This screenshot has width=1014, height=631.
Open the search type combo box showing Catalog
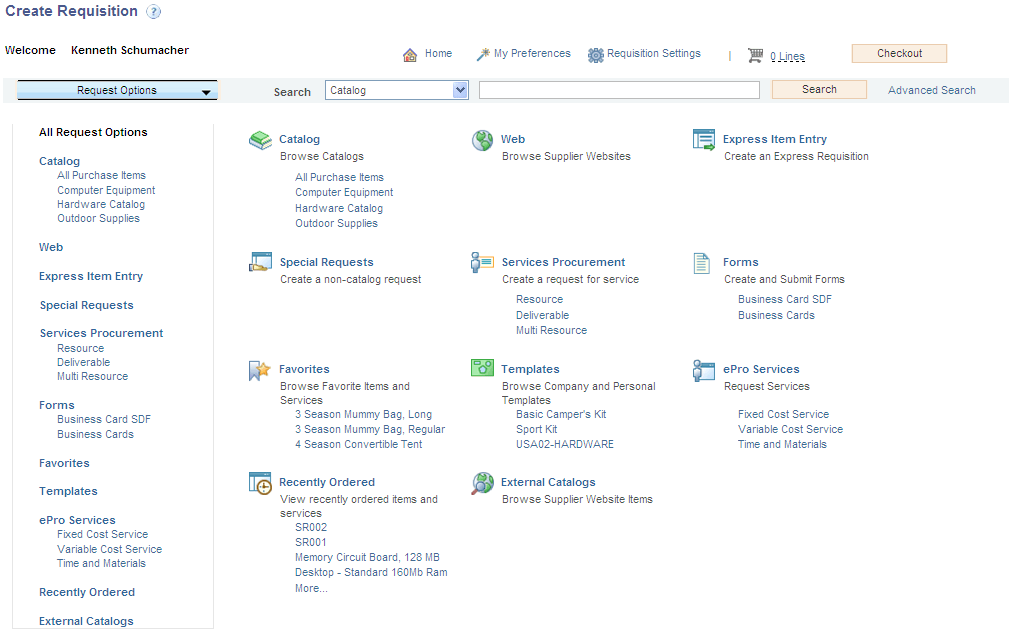point(396,89)
